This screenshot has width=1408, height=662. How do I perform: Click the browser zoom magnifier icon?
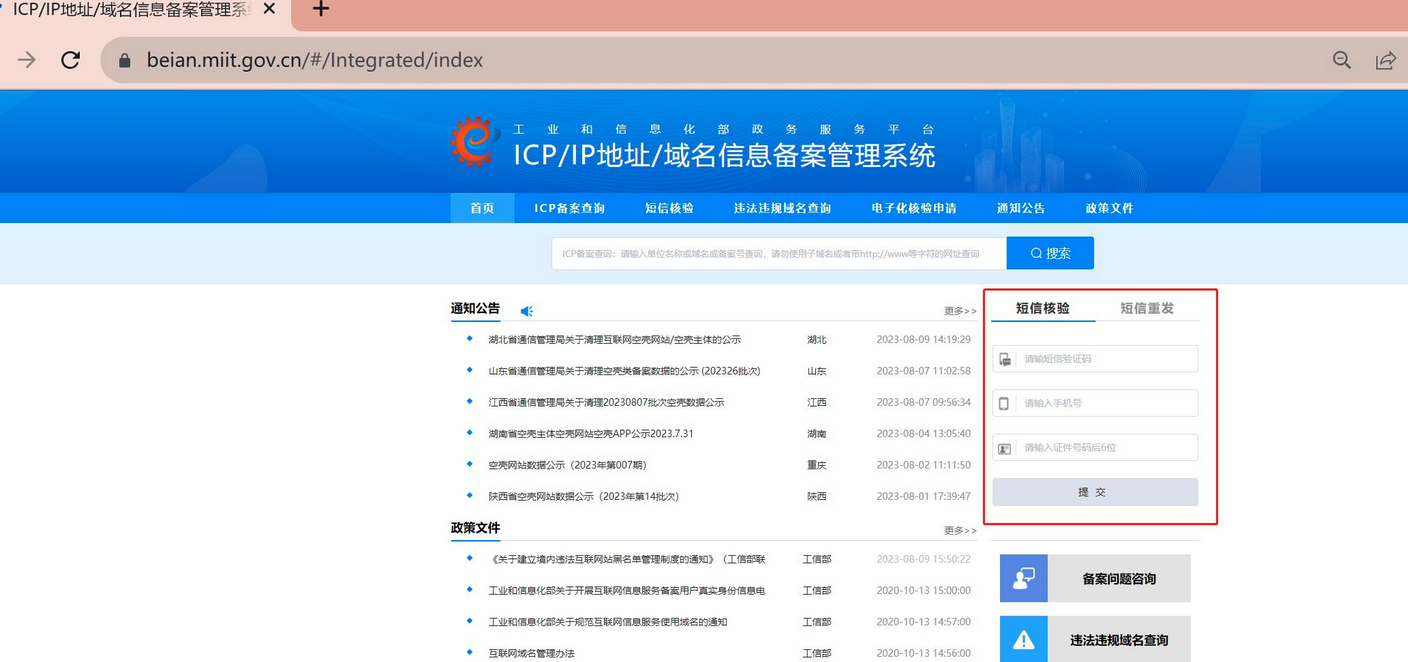point(1342,60)
